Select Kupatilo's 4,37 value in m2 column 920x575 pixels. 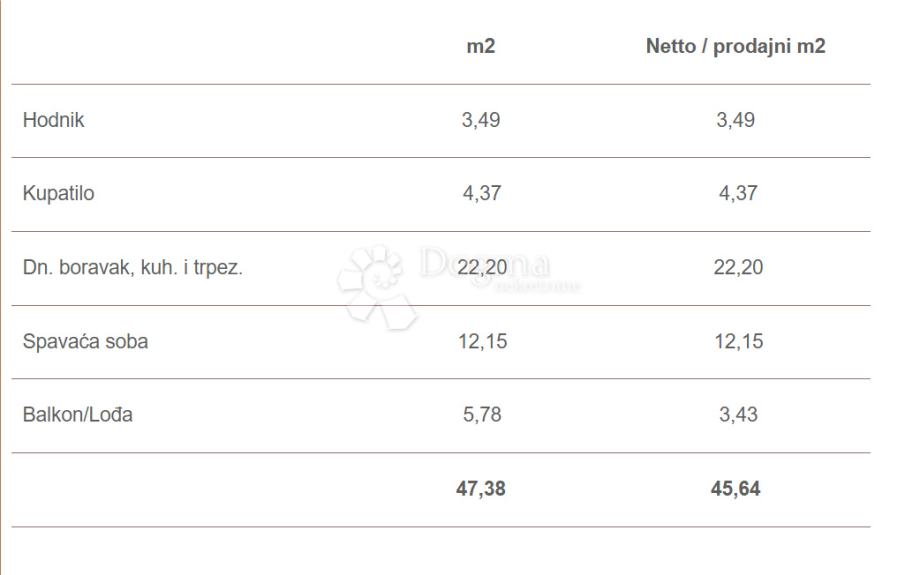point(481,194)
